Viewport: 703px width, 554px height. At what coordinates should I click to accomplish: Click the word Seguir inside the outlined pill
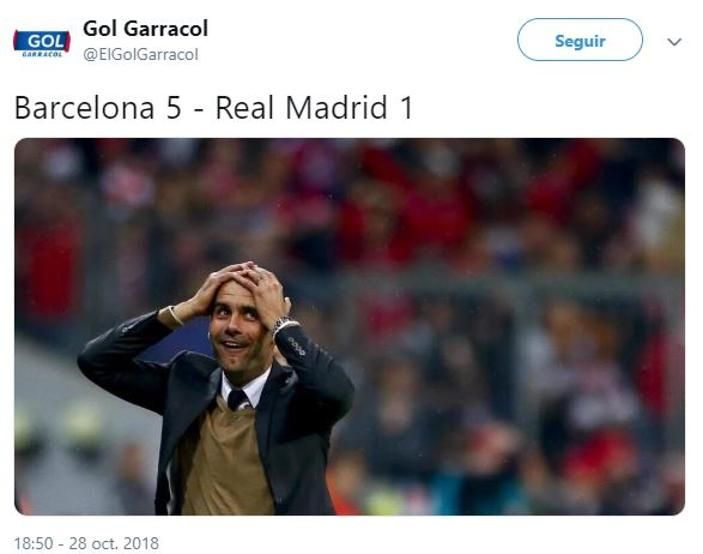[580, 41]
